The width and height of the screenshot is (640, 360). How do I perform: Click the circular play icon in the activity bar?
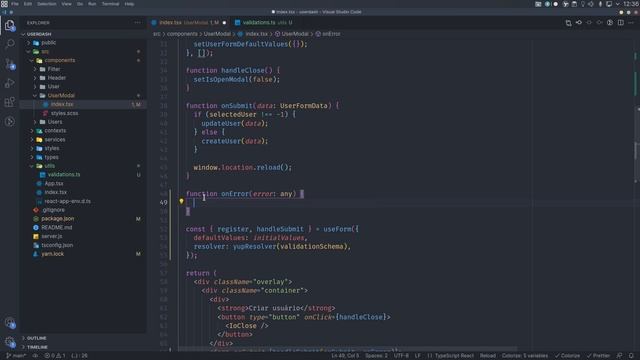[x=10, y=122]
